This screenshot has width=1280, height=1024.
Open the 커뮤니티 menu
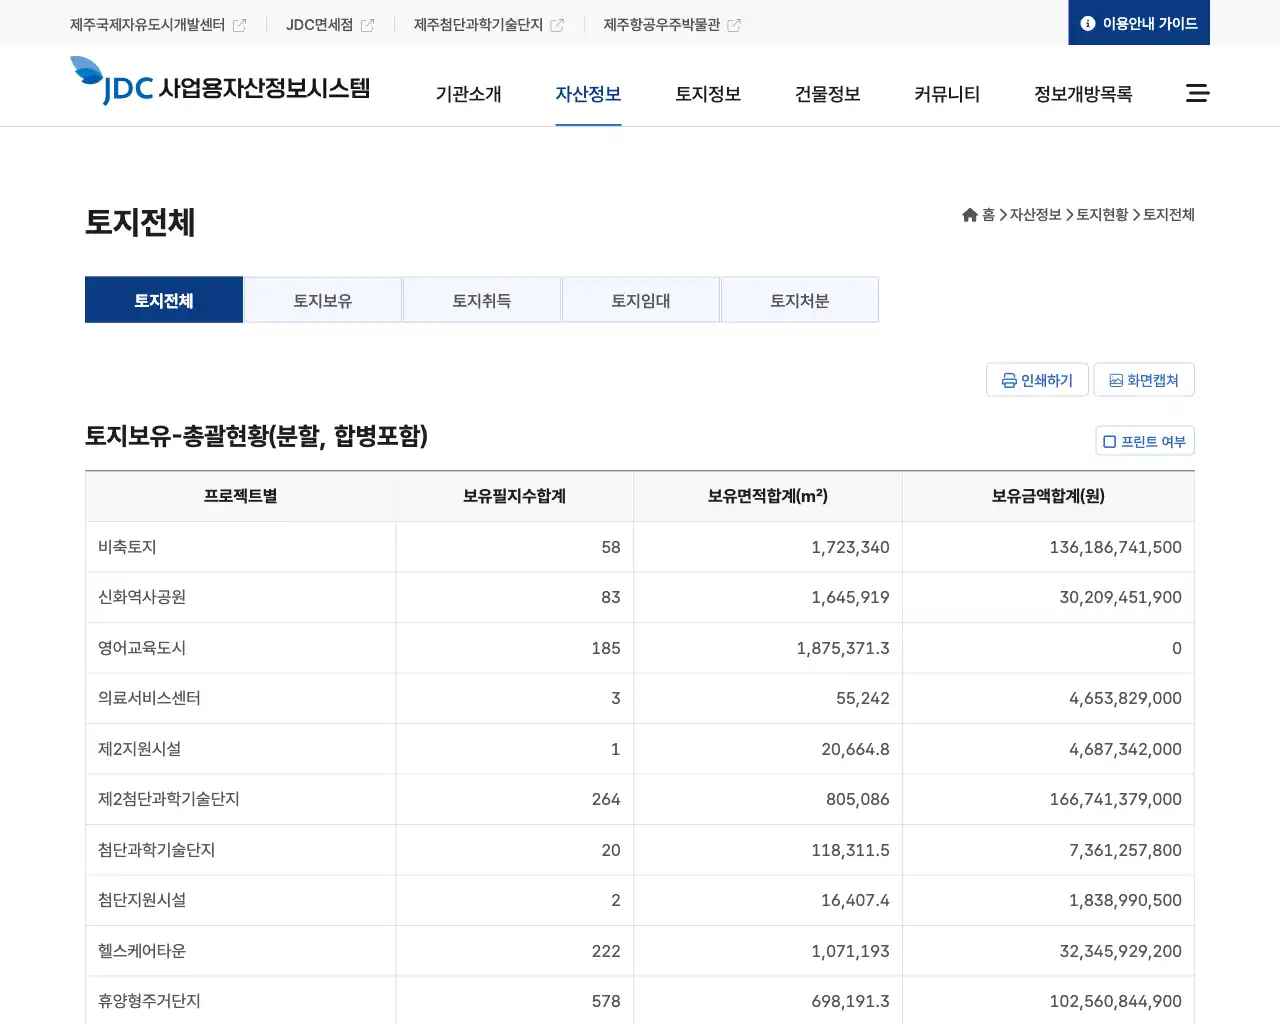click(947, 94)
